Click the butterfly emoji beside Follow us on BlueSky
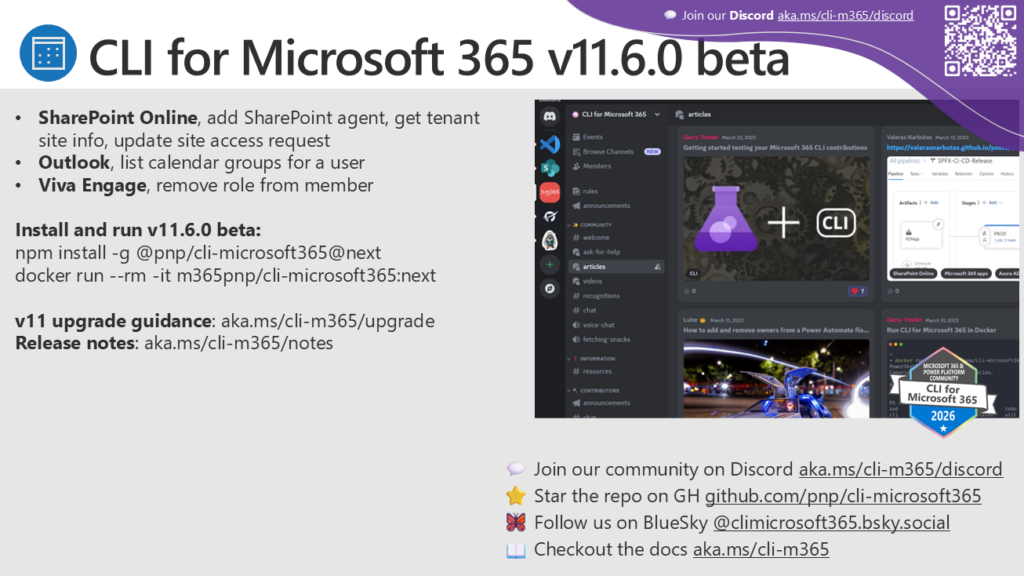The height and width of the screenshot is (576, 1024). coord(515,522)
